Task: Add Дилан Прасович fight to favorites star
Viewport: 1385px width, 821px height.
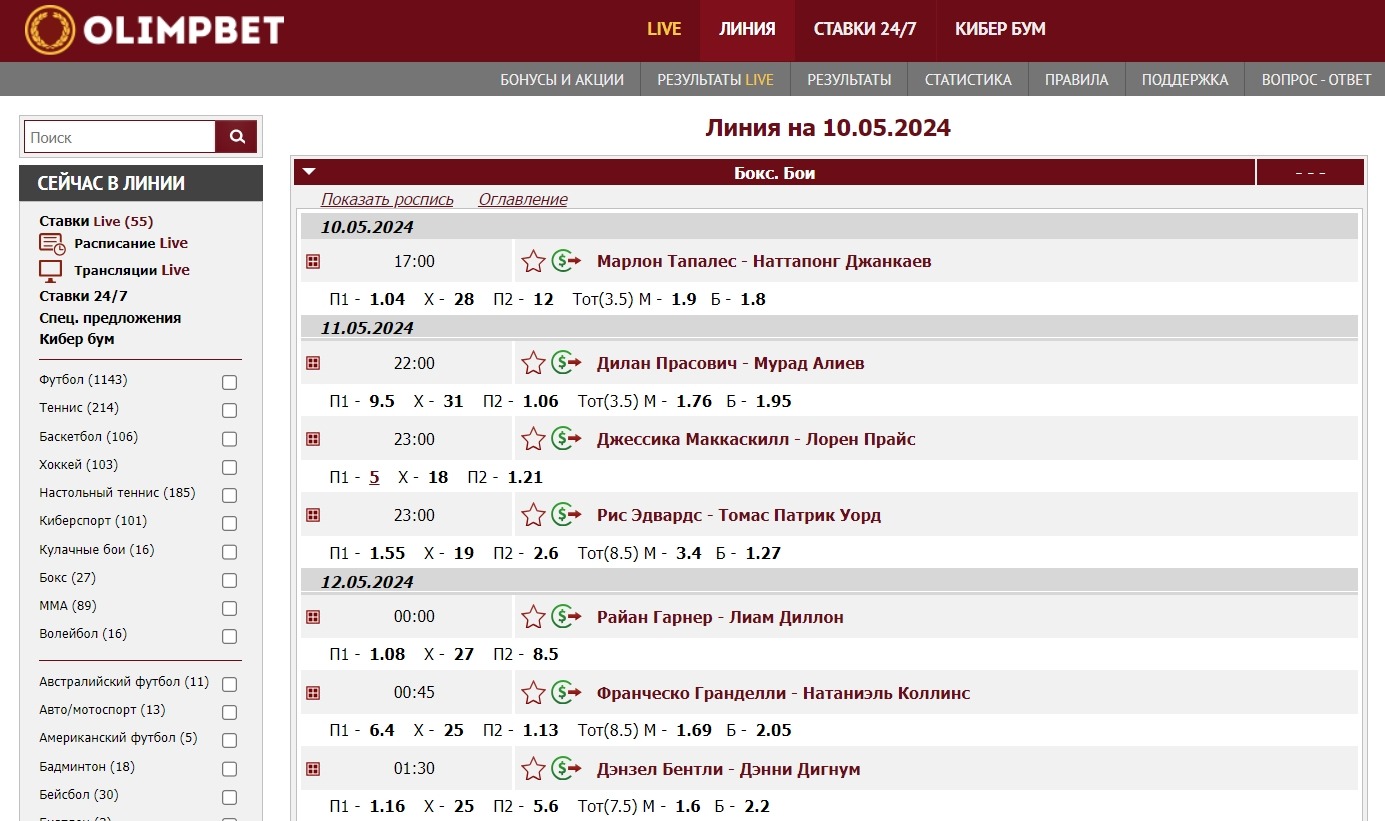Action: 533,363
